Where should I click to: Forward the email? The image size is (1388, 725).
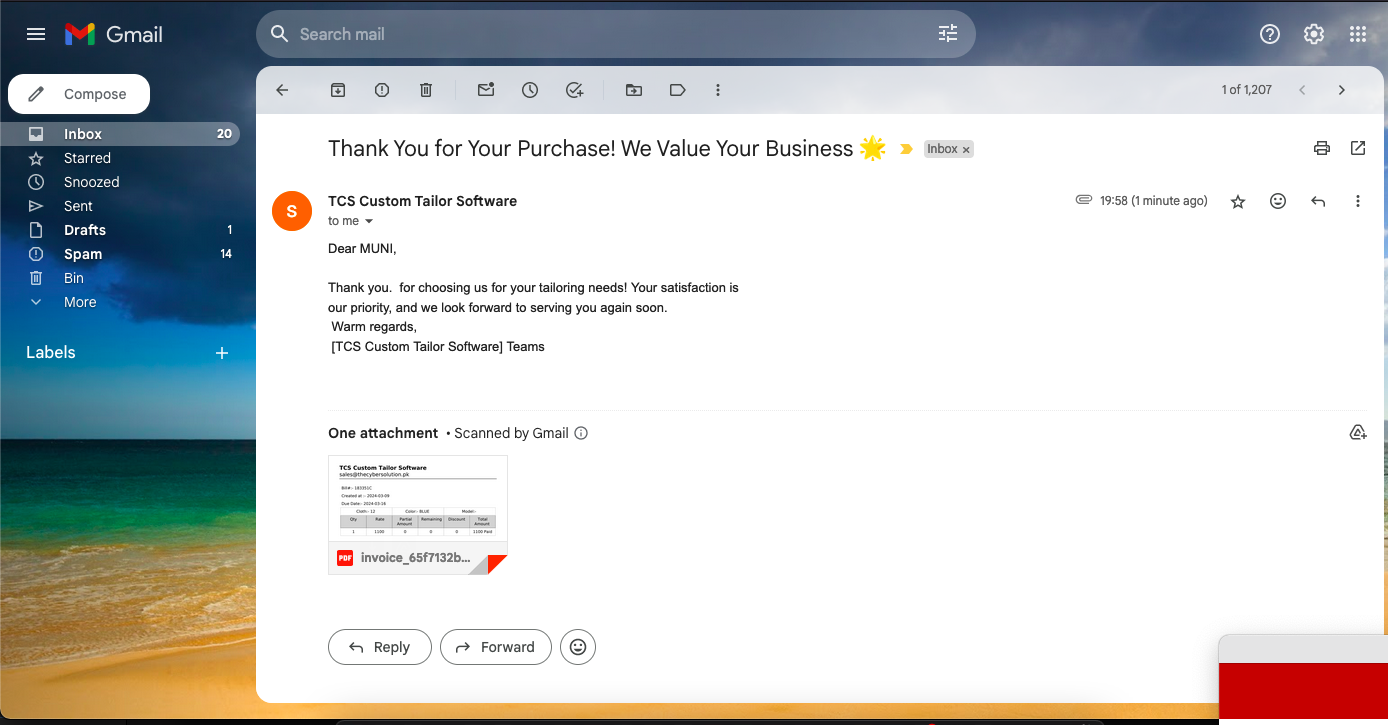click(x=495, y=646)
